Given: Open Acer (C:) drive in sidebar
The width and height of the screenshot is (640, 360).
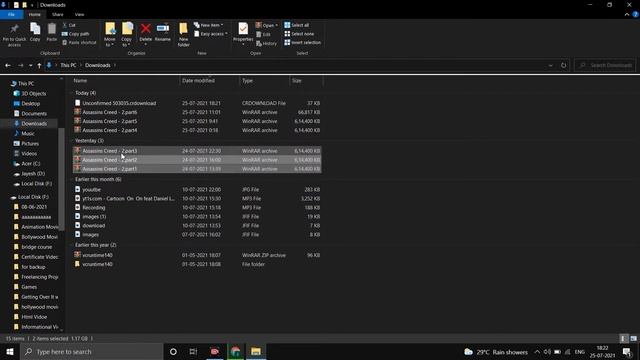Looking at the screenshot, I should (31, 164).
